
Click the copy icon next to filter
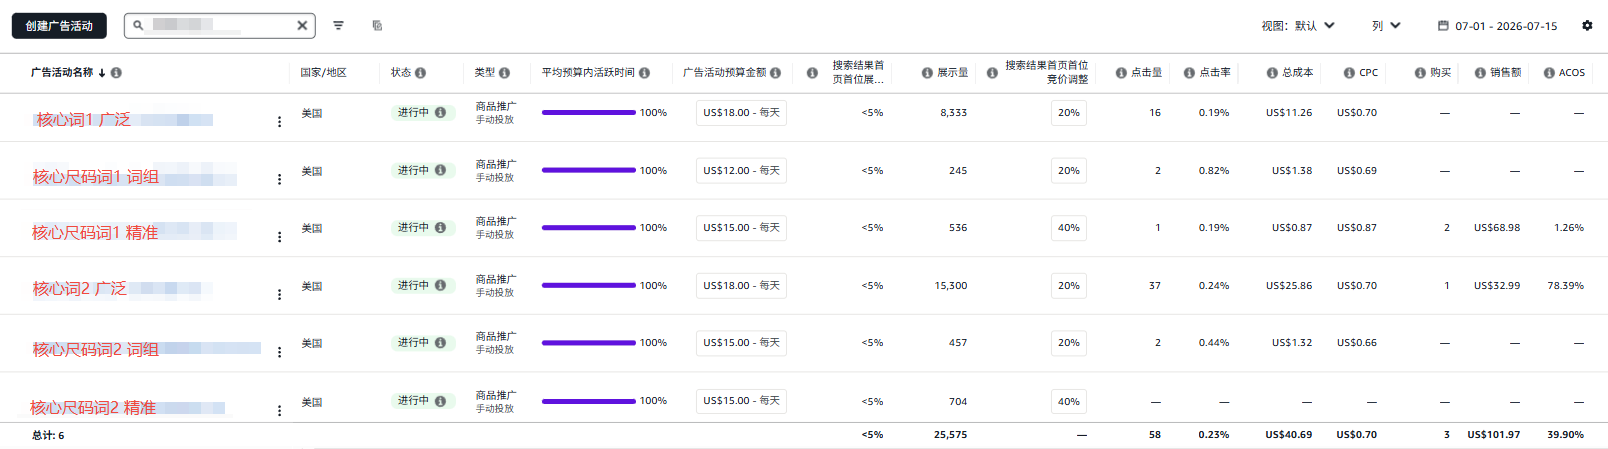tap(377, 26)
